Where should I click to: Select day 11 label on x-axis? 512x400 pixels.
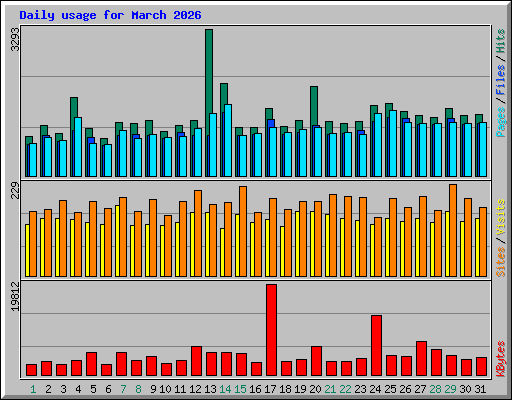click(180, 389)
